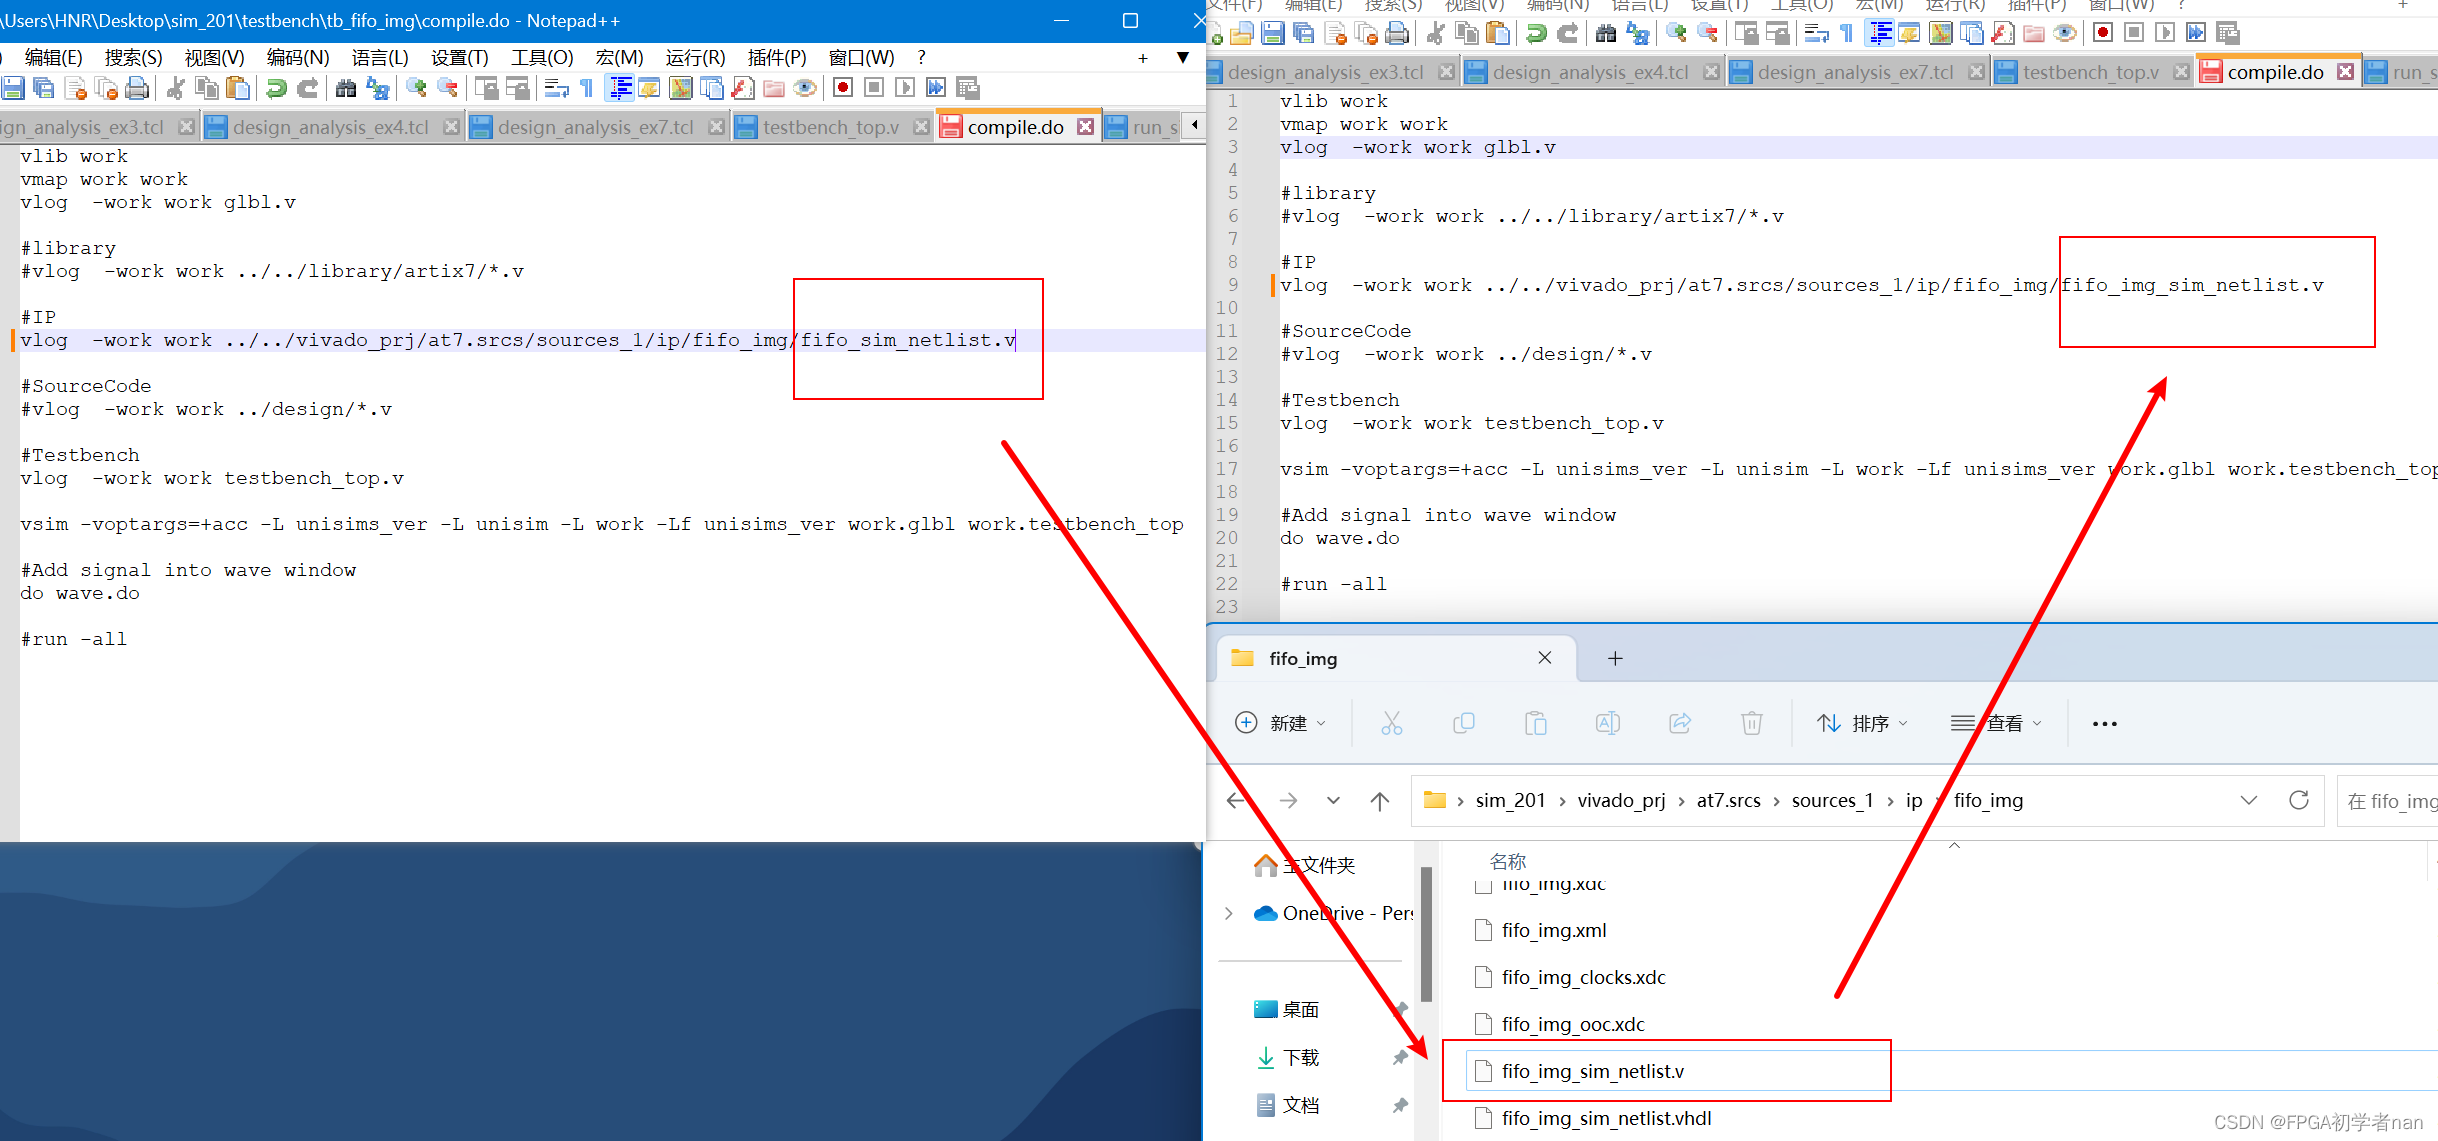The width and height of the screenshot is (2438, 1141).
Task: Open the 排序 sort dropdown in Explorer
Action: coord(1862,723)
